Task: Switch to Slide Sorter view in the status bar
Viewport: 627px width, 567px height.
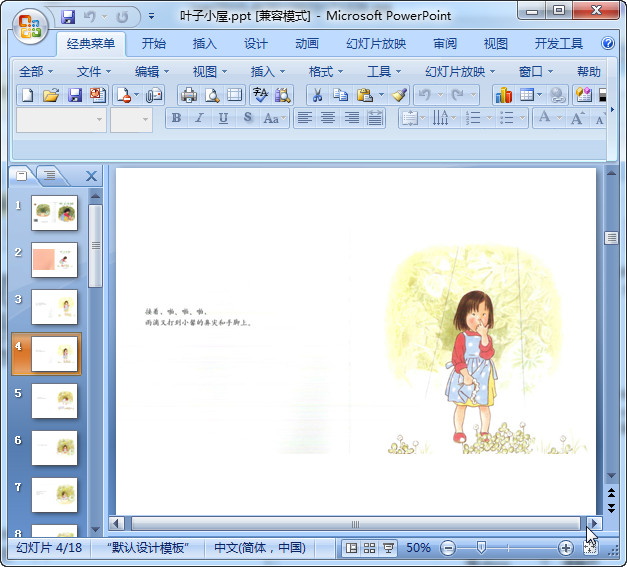Action: (x=369, y=548)
